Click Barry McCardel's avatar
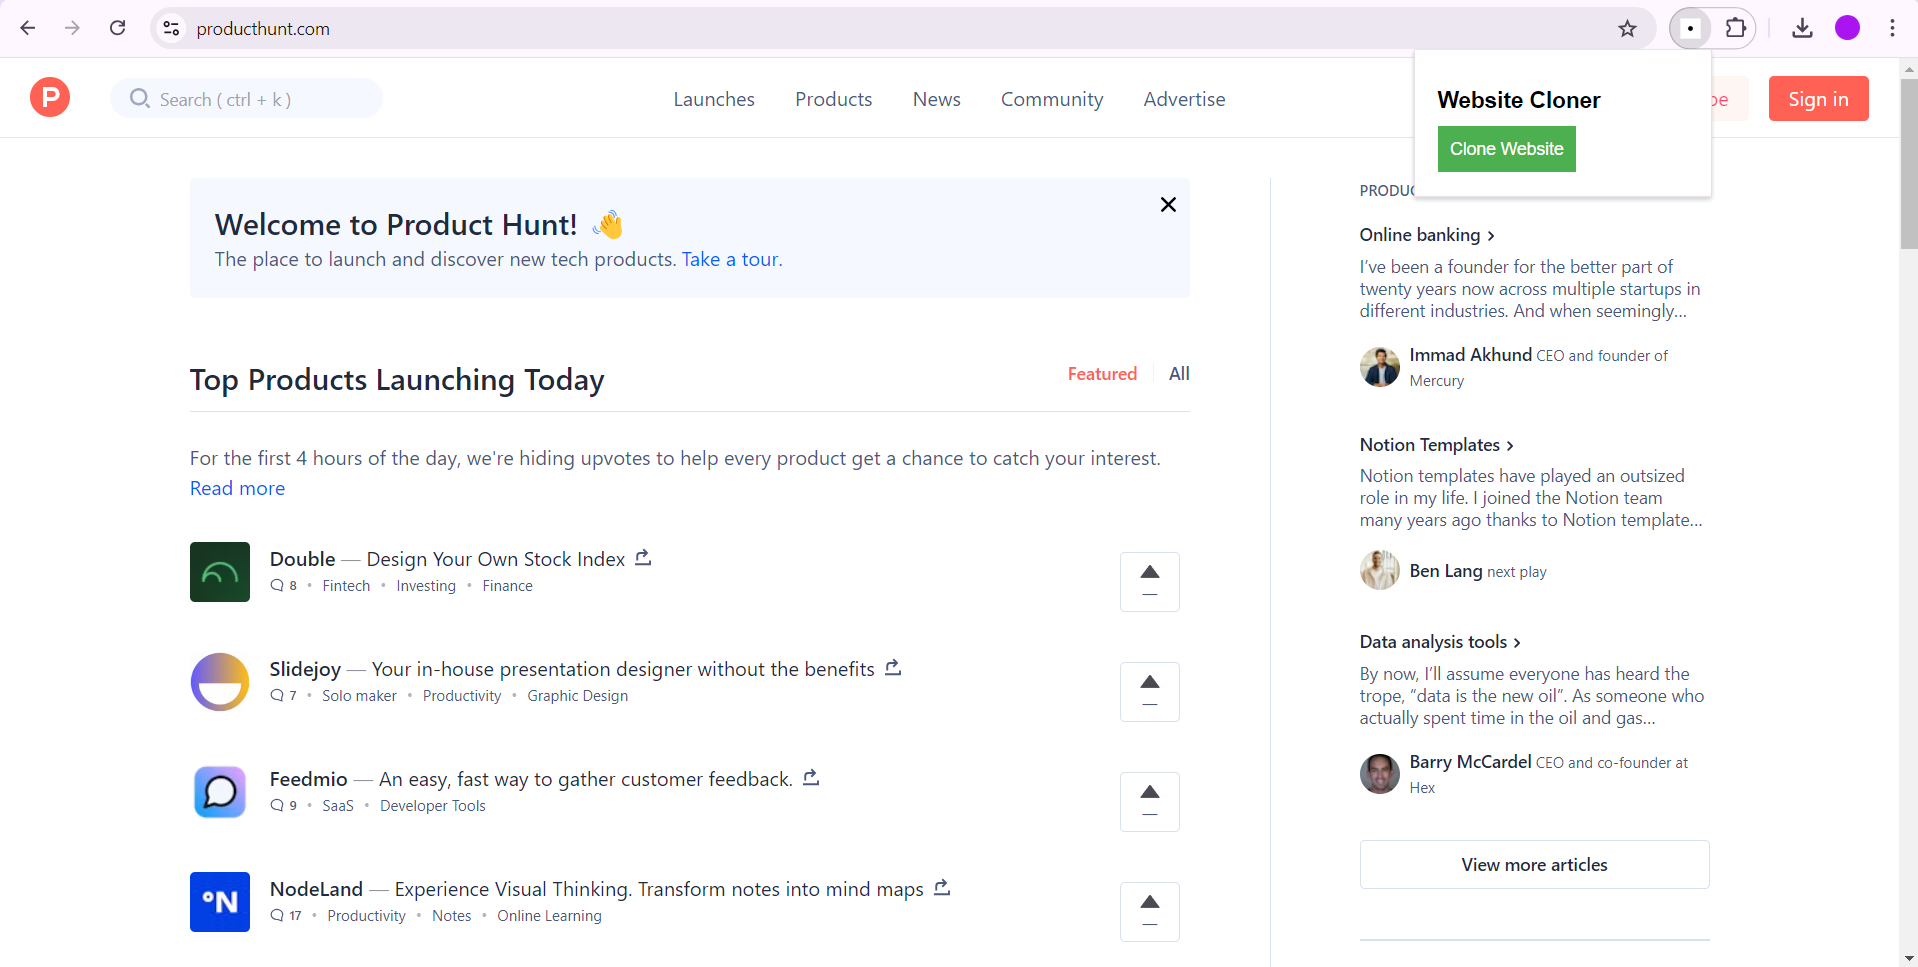This screenshot has width=1918, height=967. [1380, 774]
